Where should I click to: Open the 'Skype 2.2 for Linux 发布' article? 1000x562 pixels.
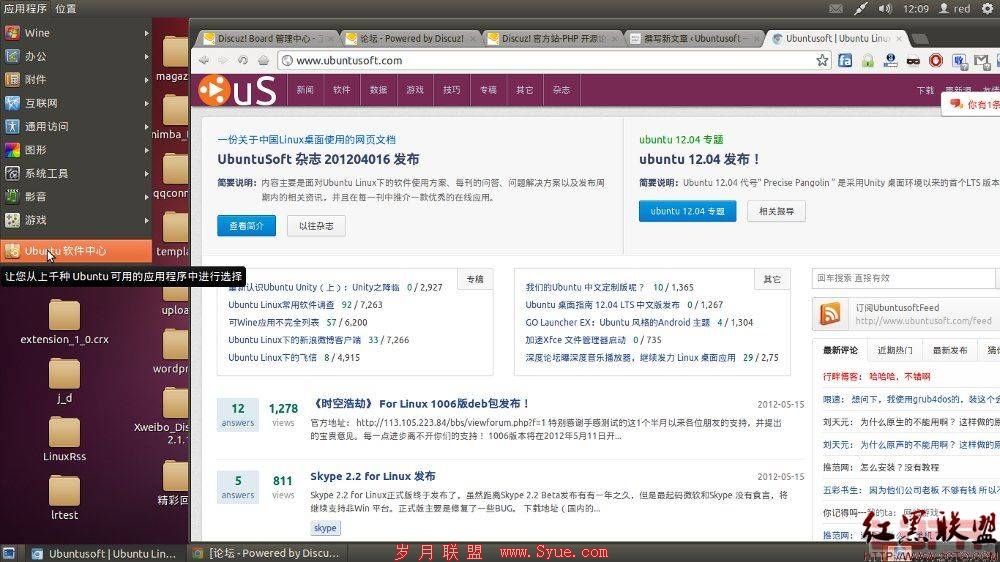[x=372, y=477]
